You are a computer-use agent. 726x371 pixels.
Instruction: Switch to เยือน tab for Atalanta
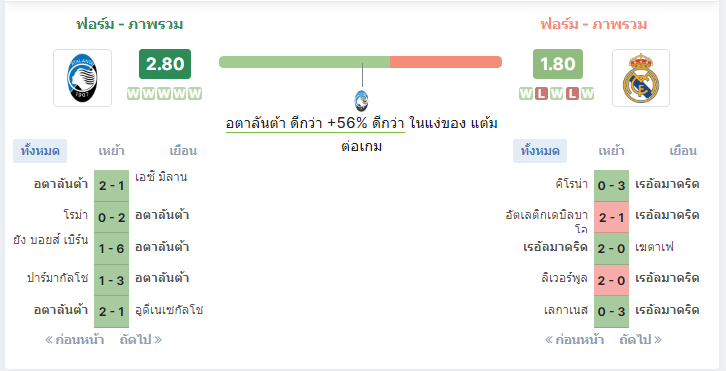click(183, 151)
